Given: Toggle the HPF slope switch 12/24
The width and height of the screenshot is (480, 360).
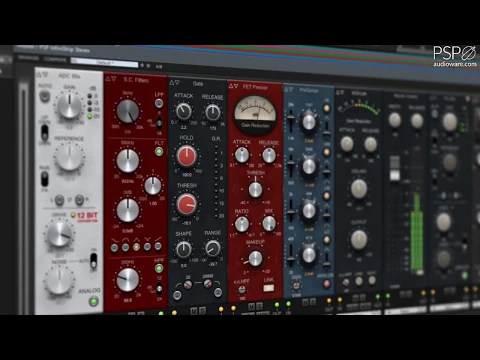Looking at the screenshot, I should coord(159,289).
